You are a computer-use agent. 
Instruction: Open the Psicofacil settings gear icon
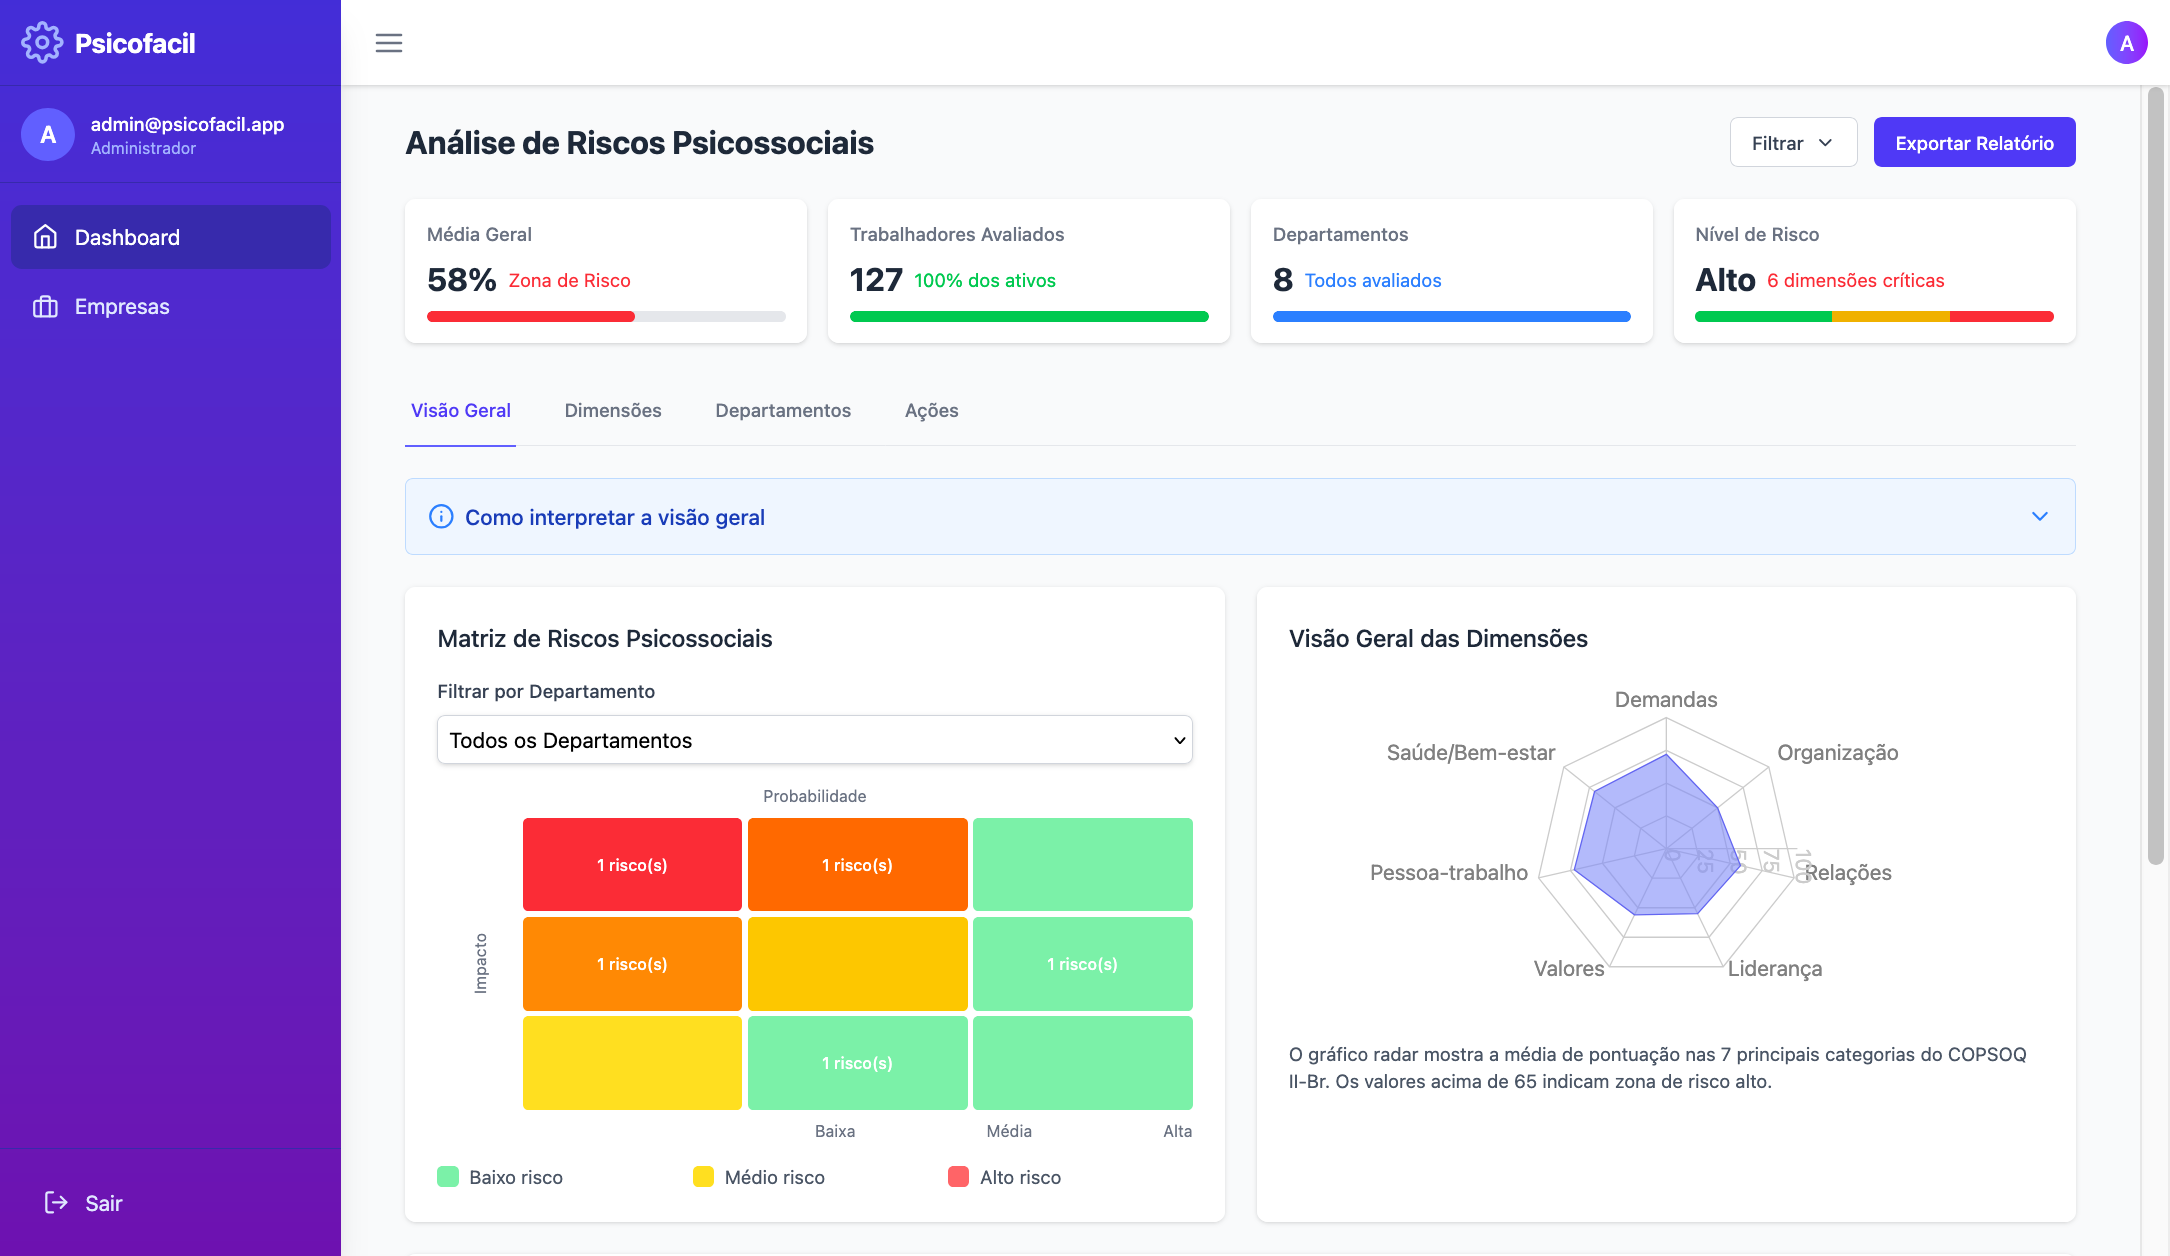click(x=42, y=42)
